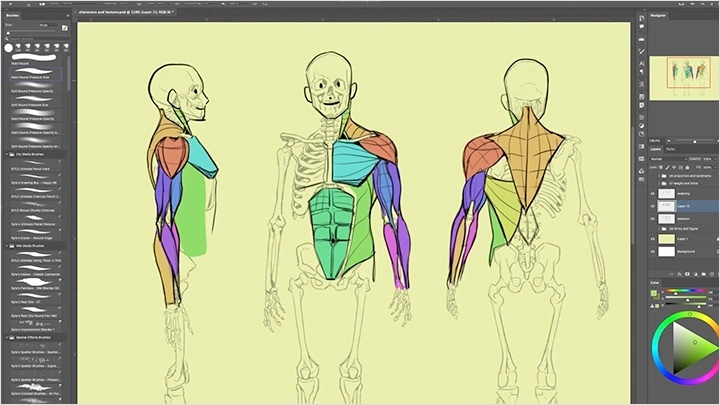
Task: Open the layer blend mode Normal dropdown
Action: coord(668,159)
